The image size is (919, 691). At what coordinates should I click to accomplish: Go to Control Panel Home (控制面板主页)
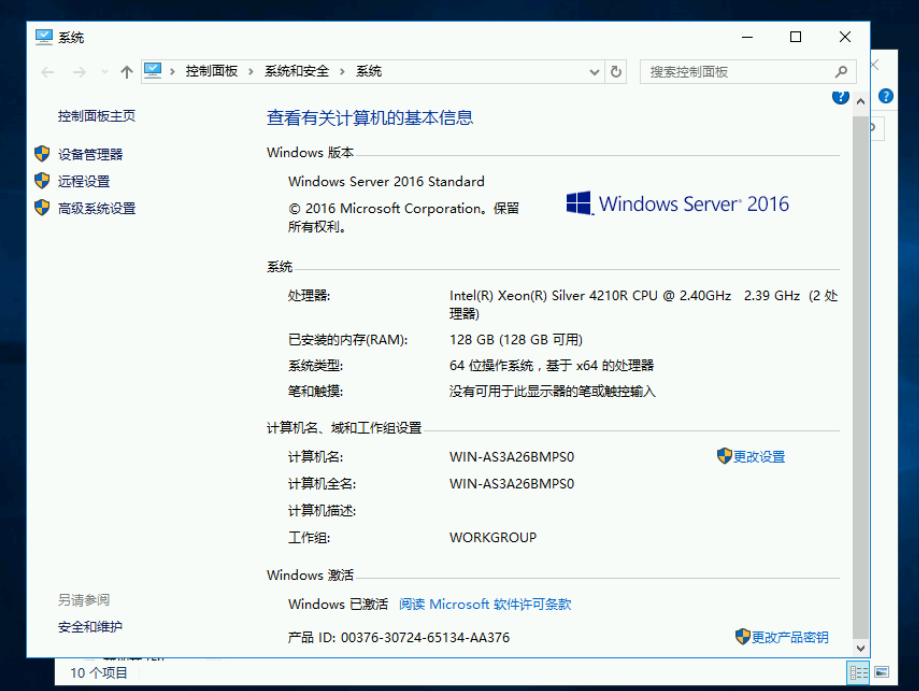coord(97,116)
